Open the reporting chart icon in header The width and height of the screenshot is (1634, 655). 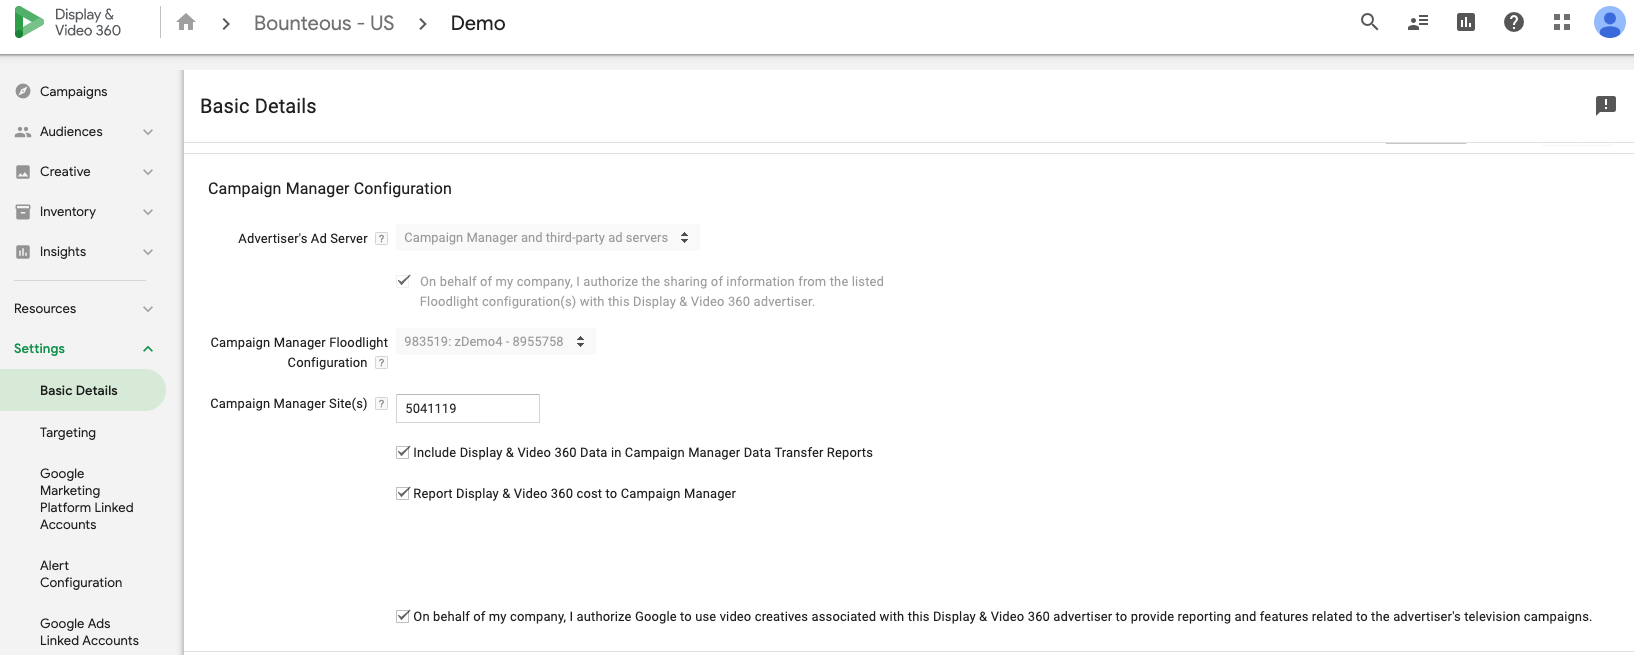[x=1466, y=22]
